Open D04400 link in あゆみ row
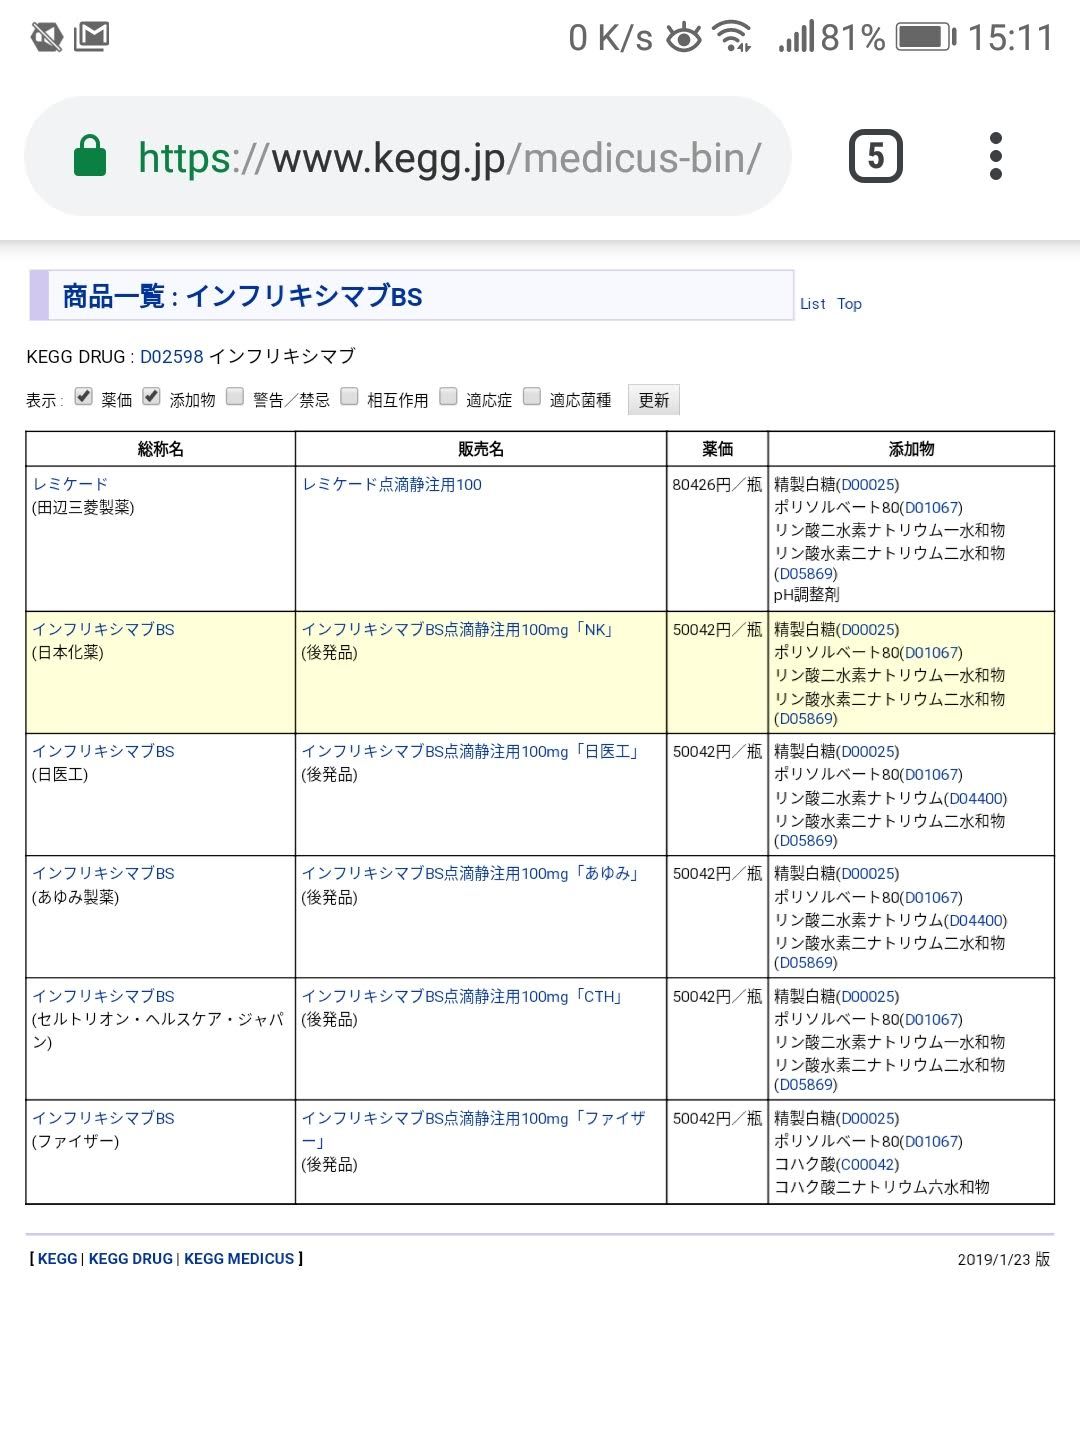Viewport: 1080px width, 1440px height. [x=977, y=920]
